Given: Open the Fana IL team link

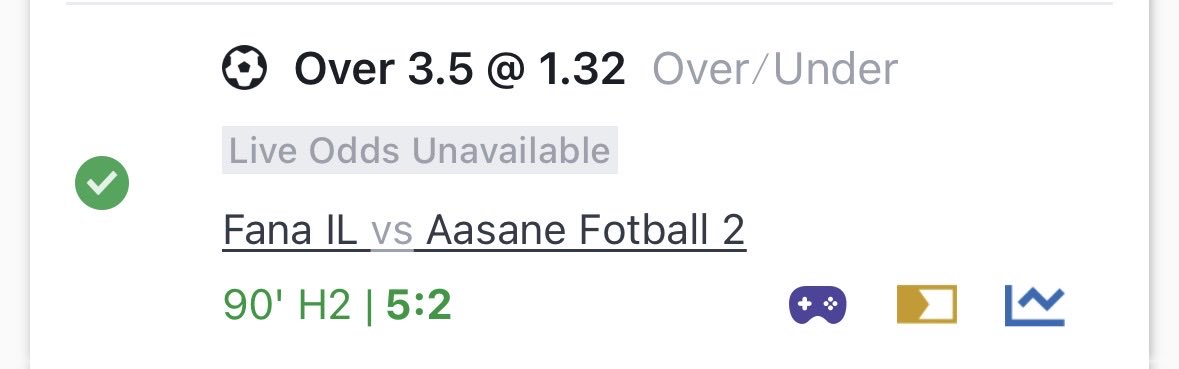Looking at the screenshot, I should point(289,230).
